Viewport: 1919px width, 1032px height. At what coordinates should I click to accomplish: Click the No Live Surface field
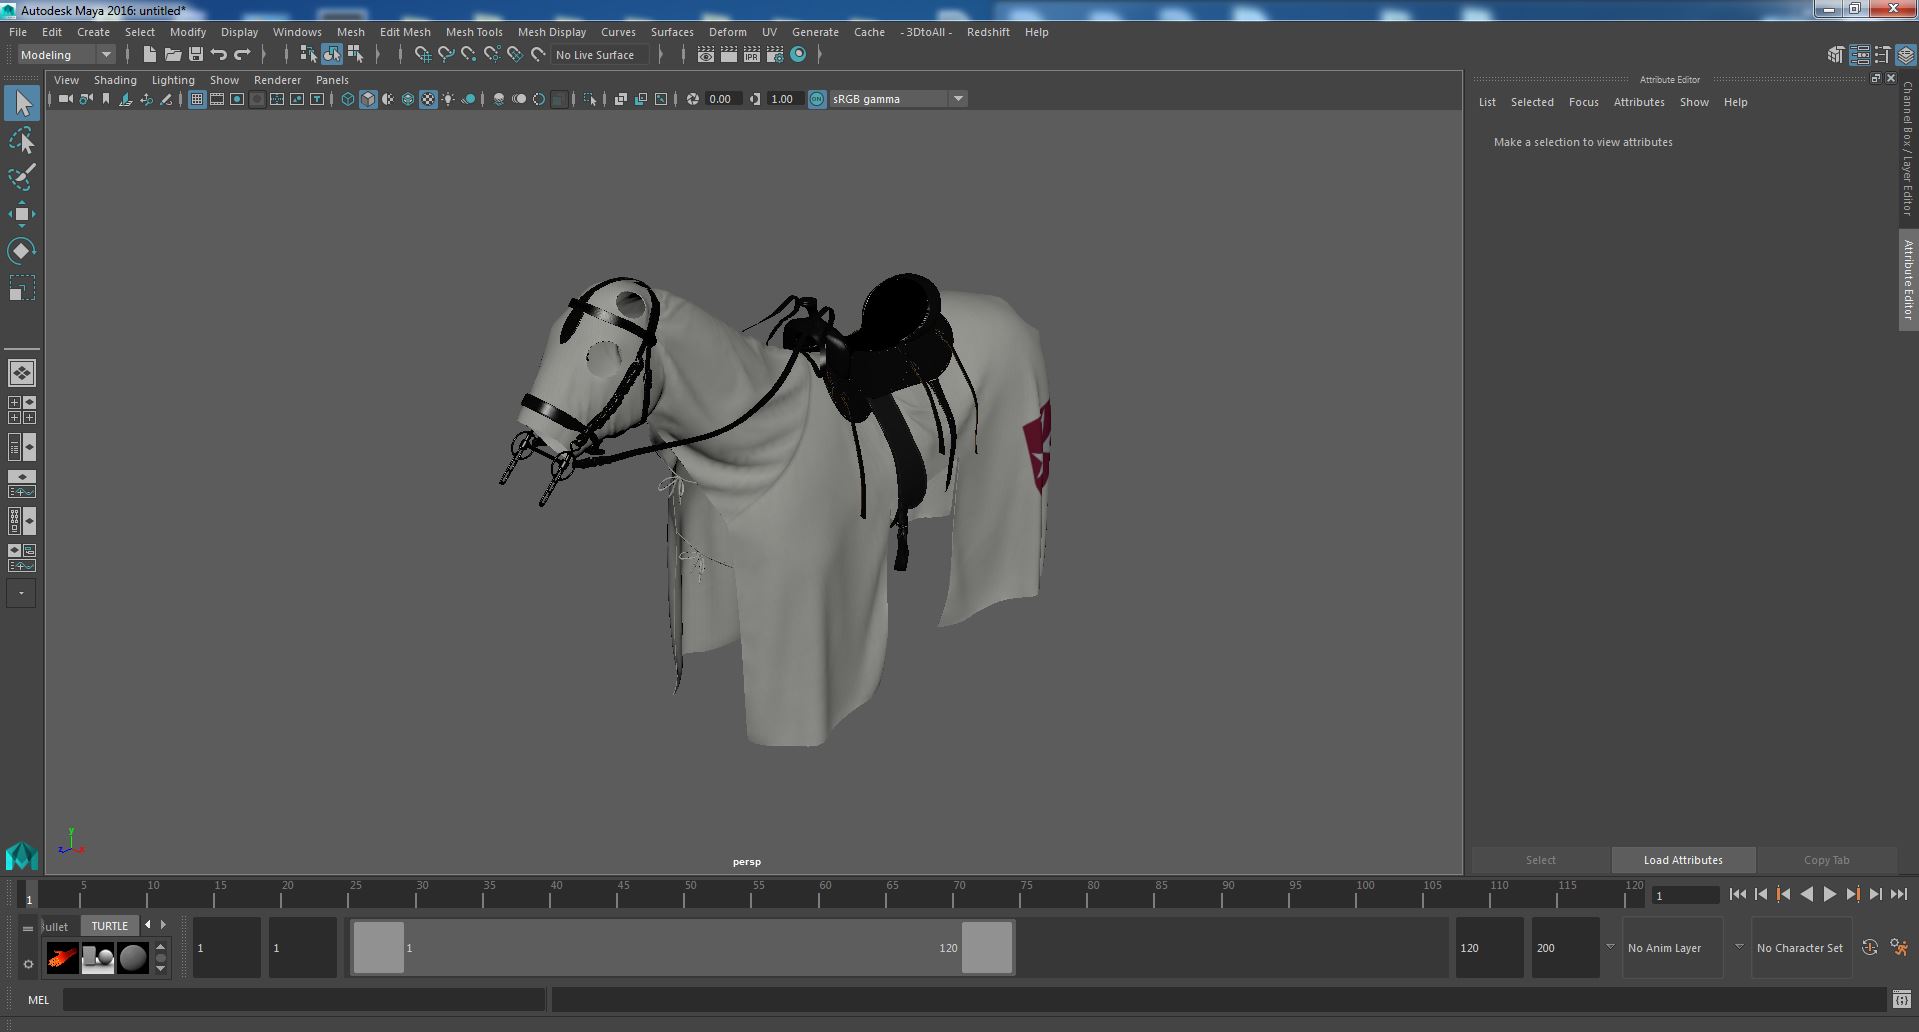pos(600,55)
